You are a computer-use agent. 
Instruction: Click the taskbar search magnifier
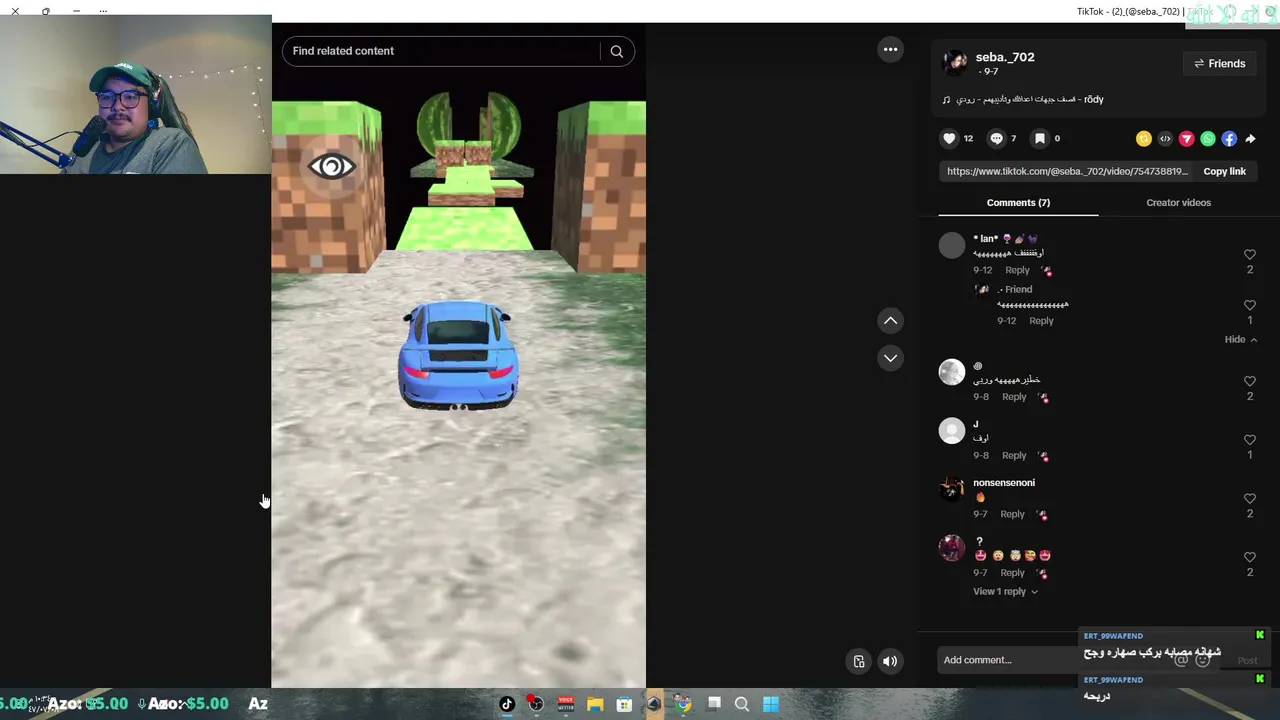(742, 704)
